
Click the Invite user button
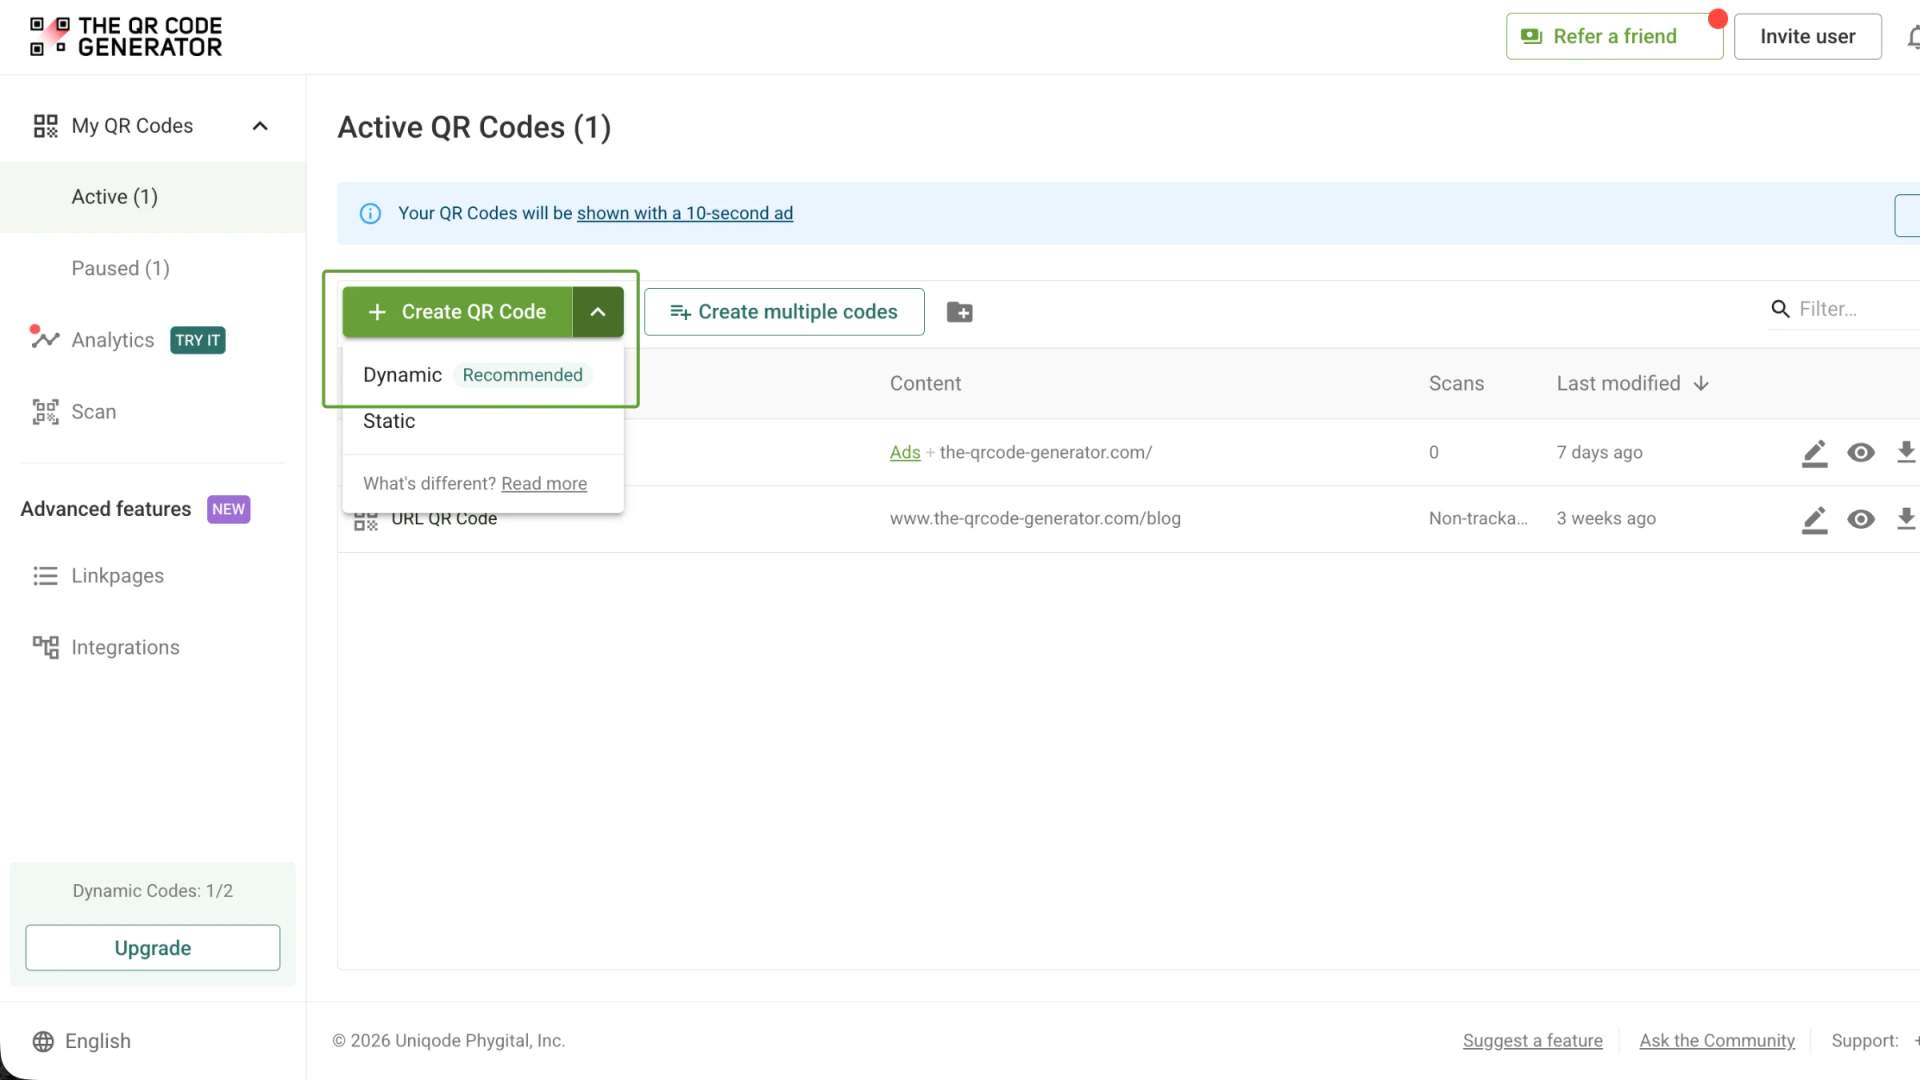coord(1807,36)
